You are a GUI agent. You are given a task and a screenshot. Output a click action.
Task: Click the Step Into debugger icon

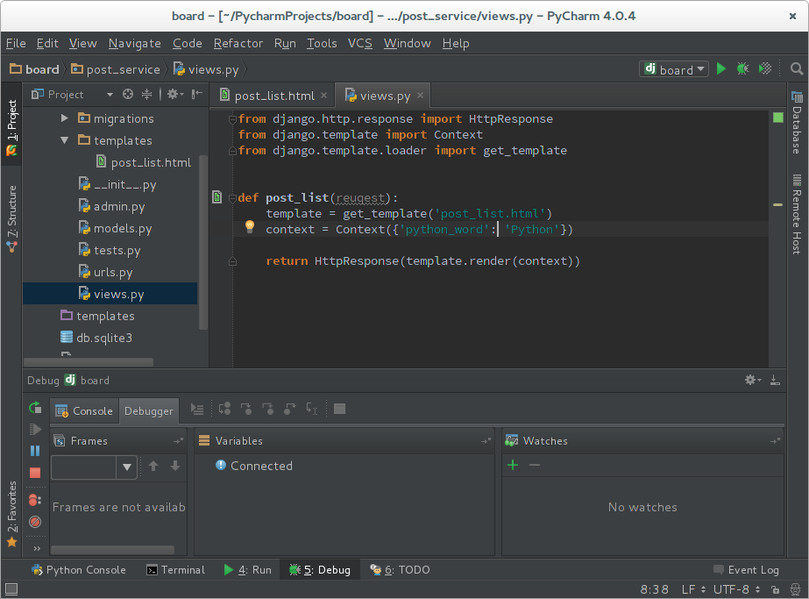pos(247,409)
